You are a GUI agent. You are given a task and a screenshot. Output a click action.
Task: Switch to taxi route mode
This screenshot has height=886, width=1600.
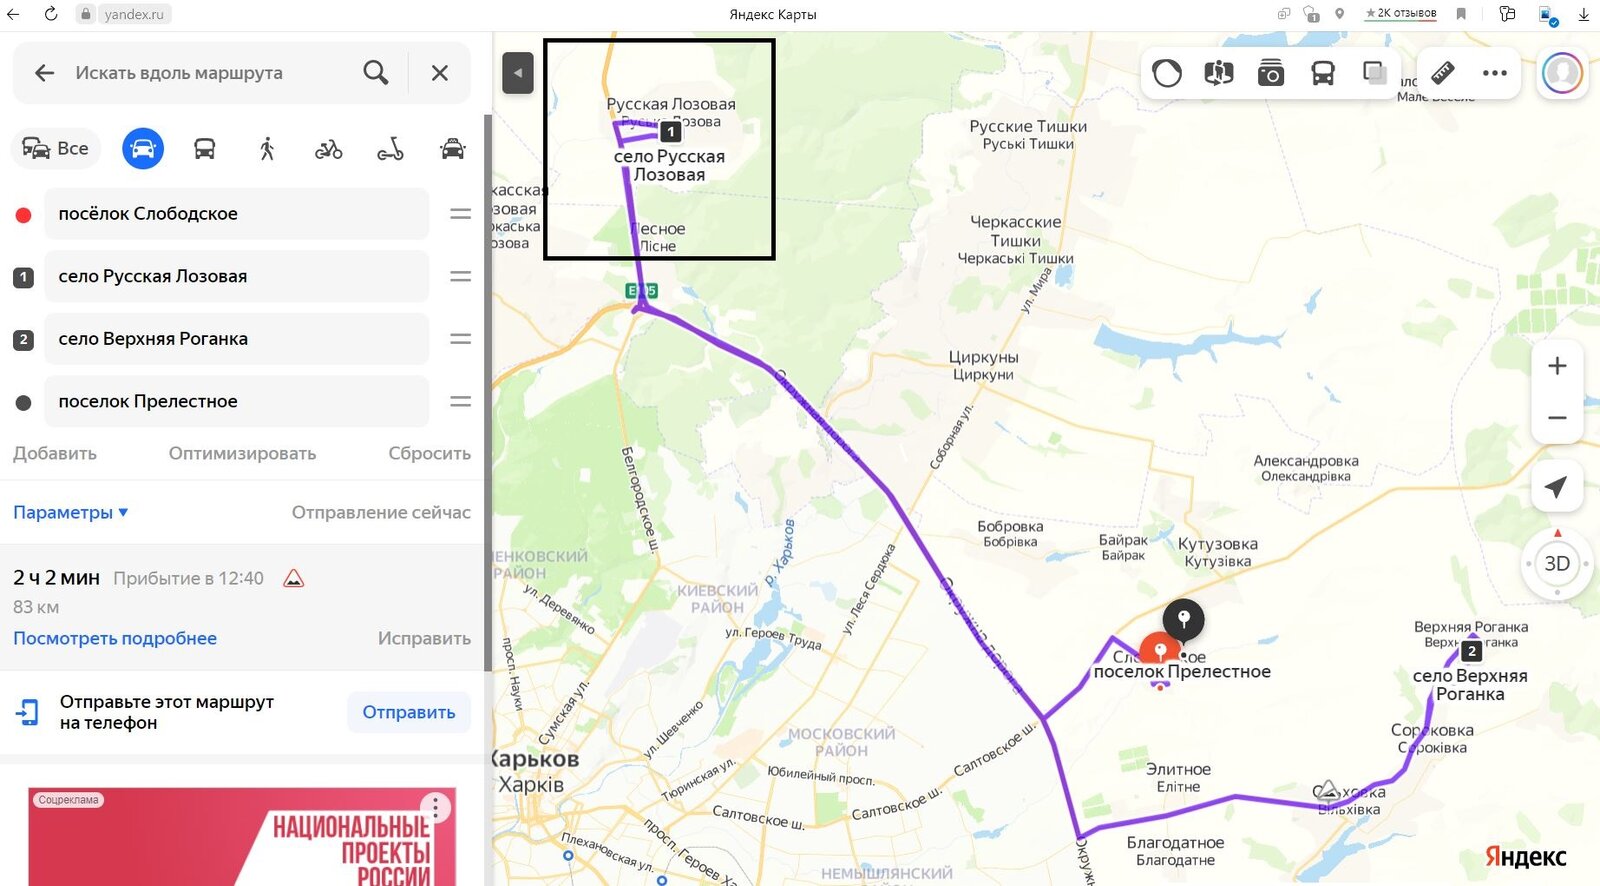(x=453, y=149)
